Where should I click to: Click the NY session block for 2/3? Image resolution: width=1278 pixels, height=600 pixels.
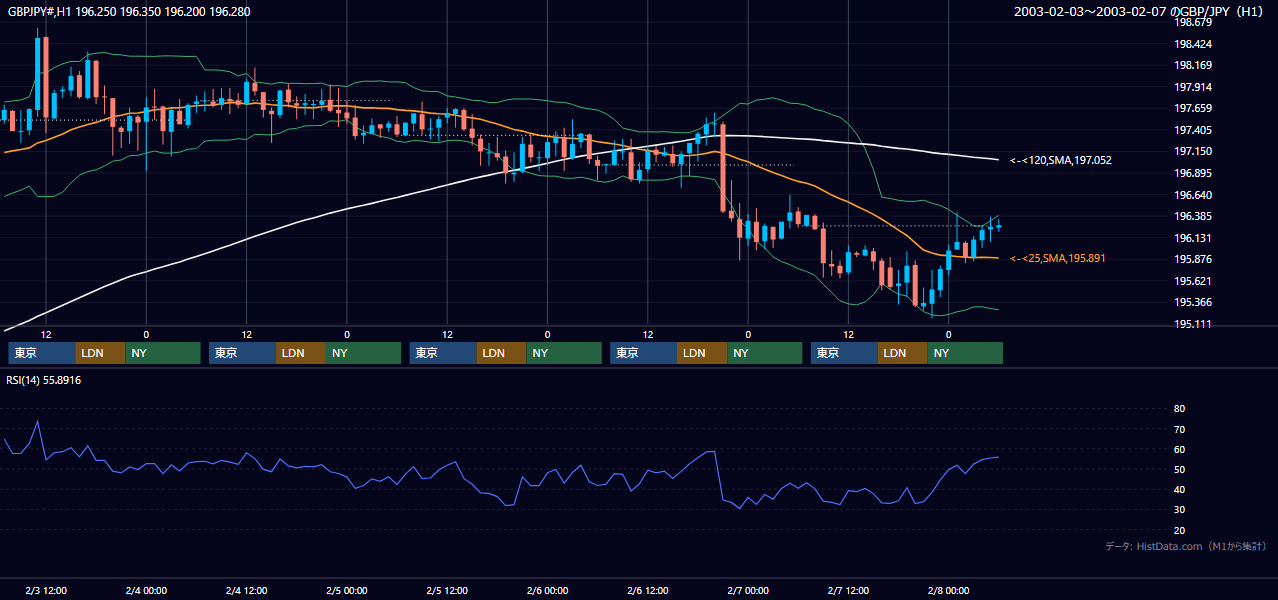[x=163, y=353]
